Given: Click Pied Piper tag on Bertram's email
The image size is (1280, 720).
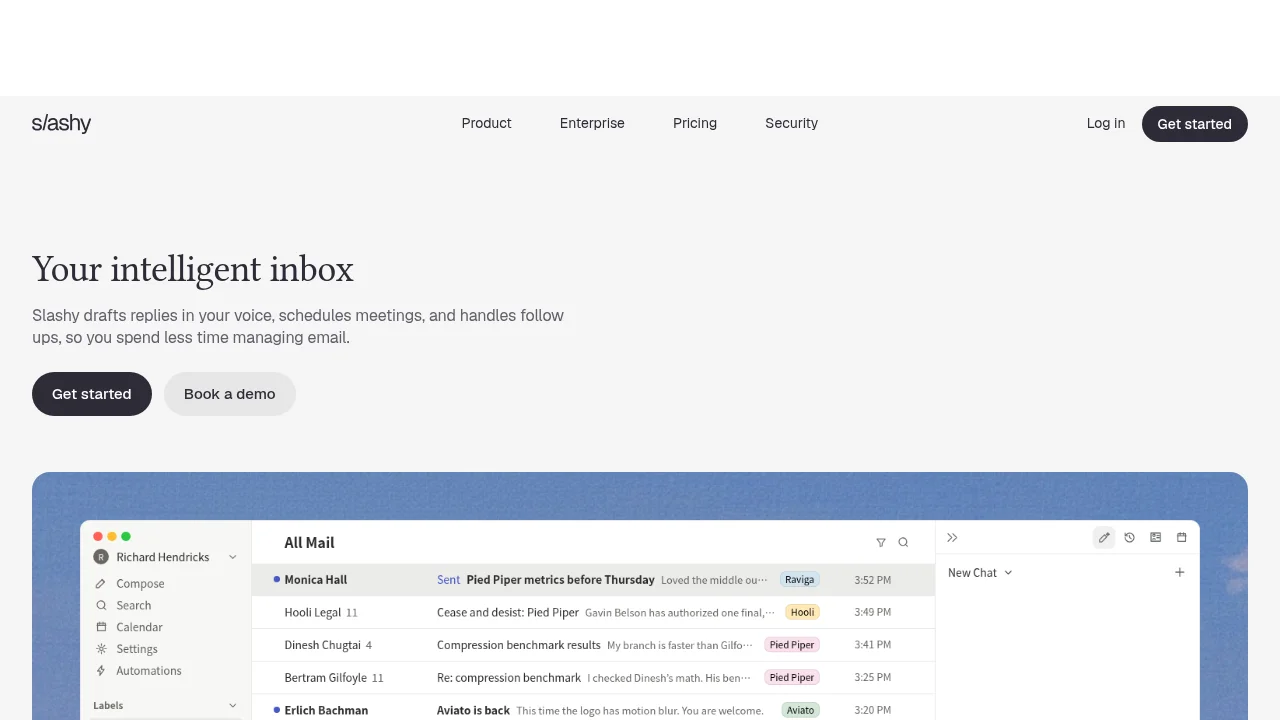Looking at the screenshot, I should click(x=792, y=678).
